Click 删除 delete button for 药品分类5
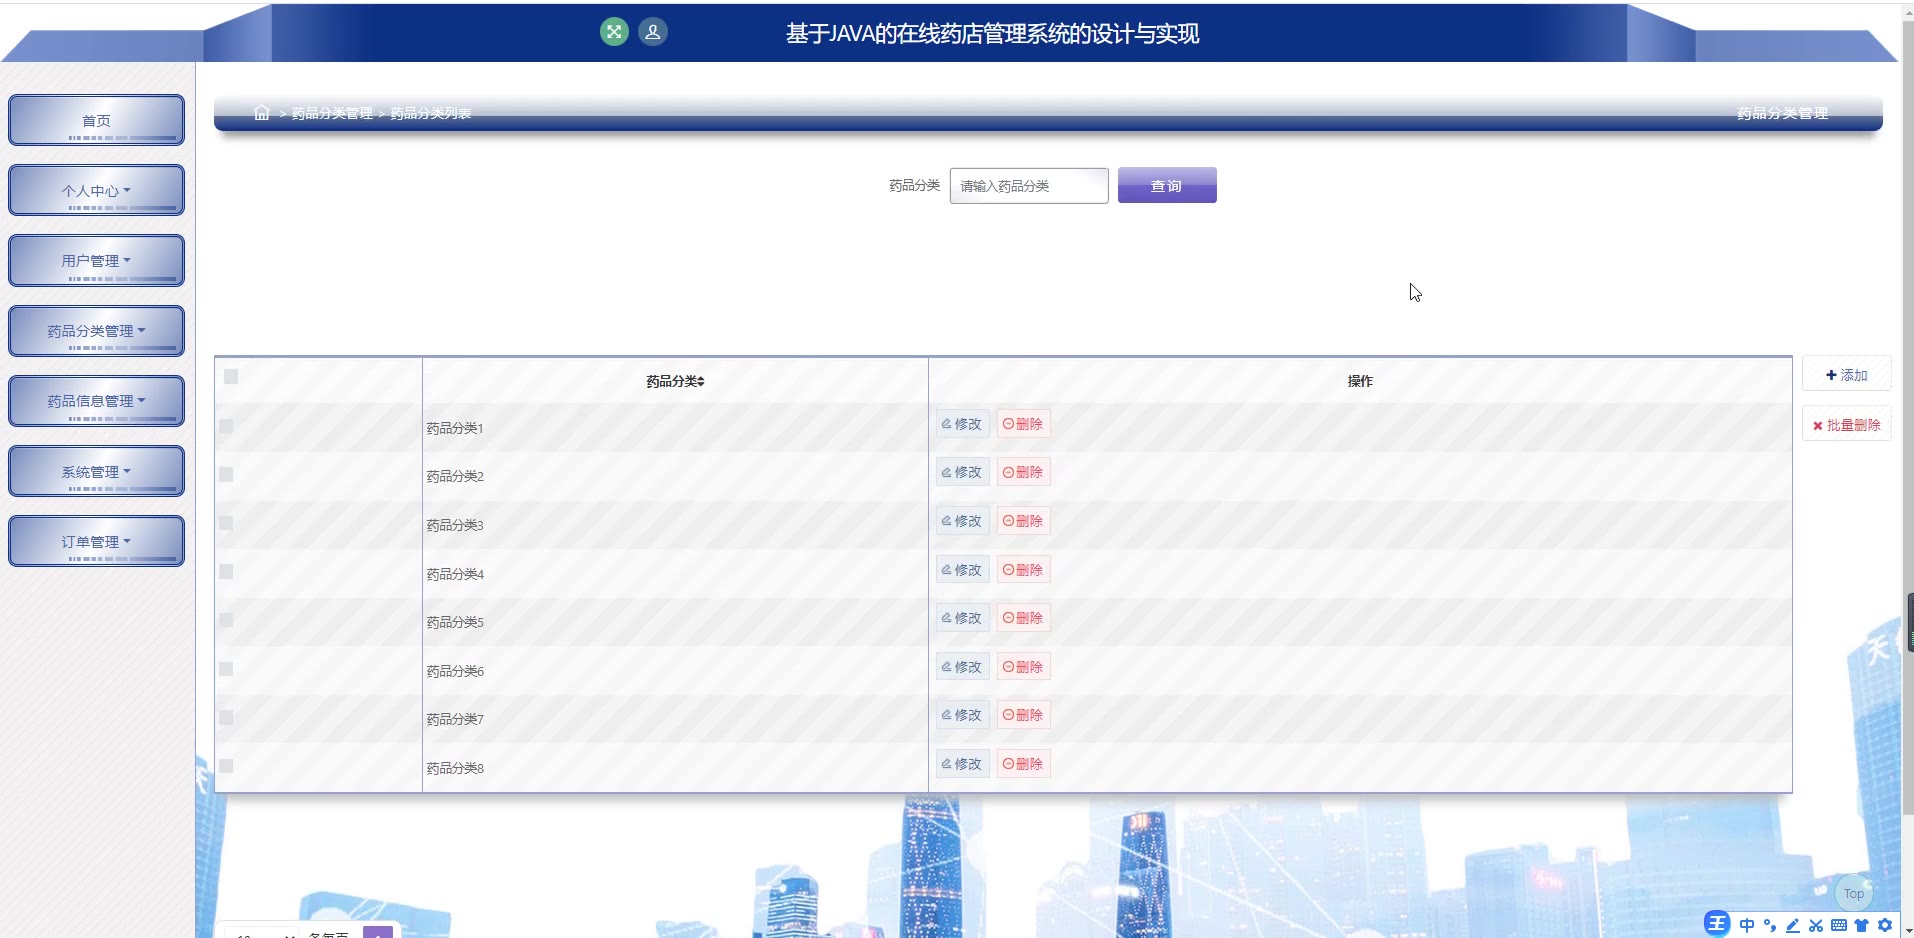This screenshot has height=938, width=1914. pyautogui.click(x=1023, y=618)
